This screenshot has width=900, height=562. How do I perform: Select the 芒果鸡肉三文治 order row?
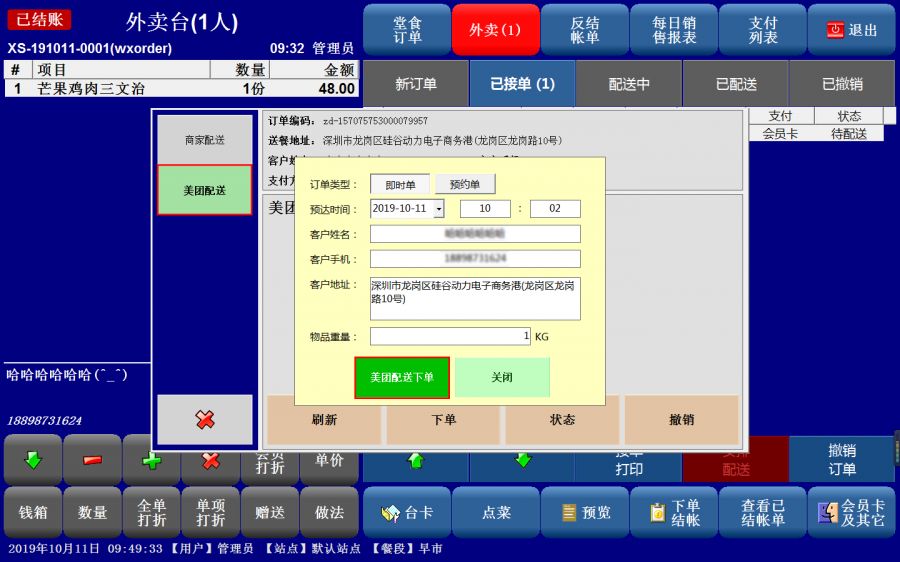tap(181, 88)
